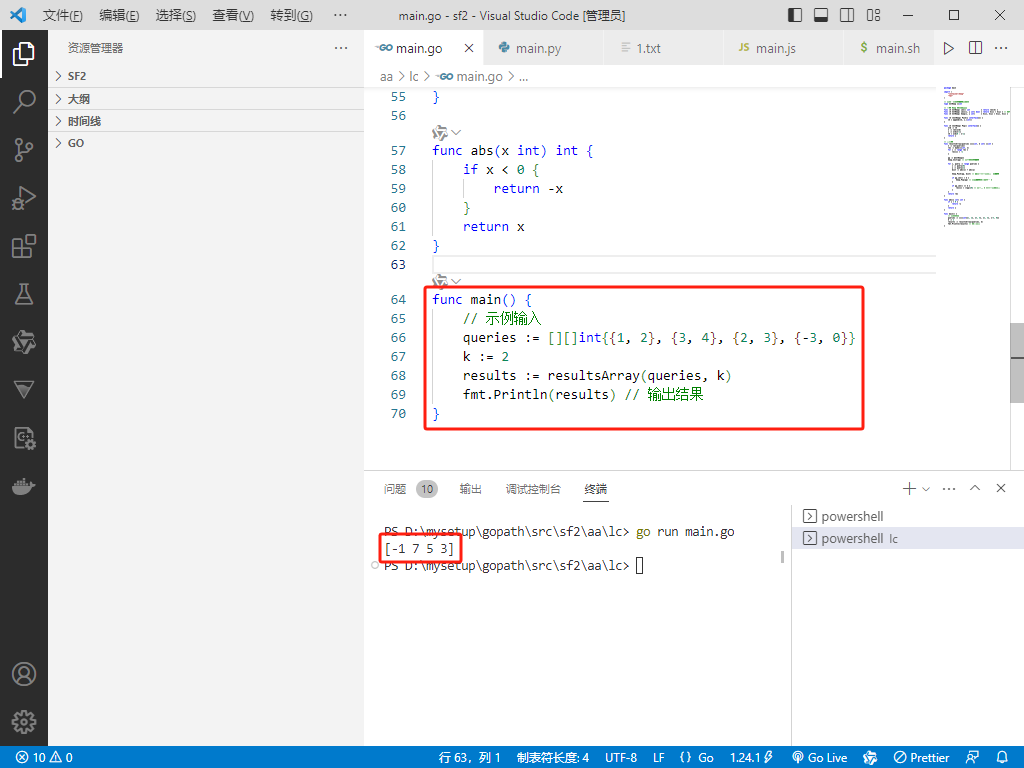Open the overflow menu ellipsis in menu bar
The height and width of the screenshot is (768, 1024).
pos(340,15)
